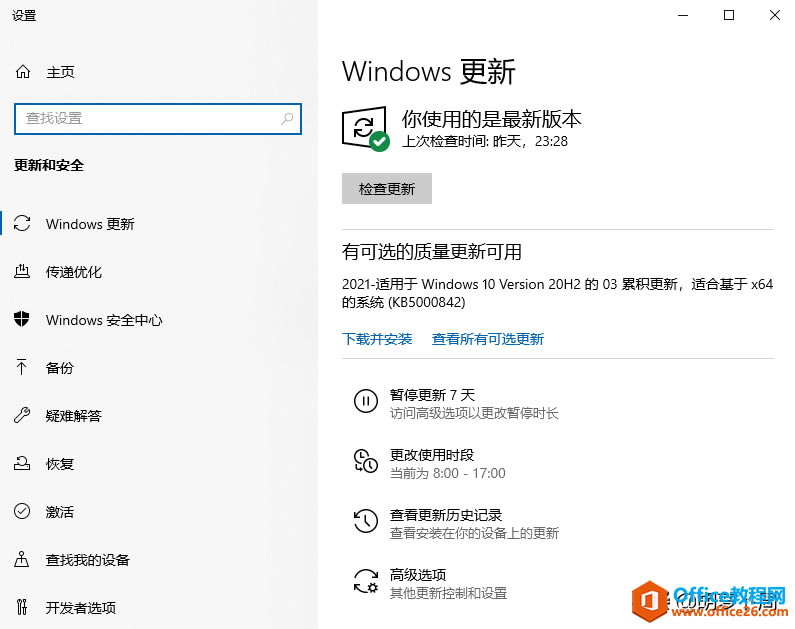Focus the 查找设置 search field
This screenshot has width=795, height=629.
(158, 119)
